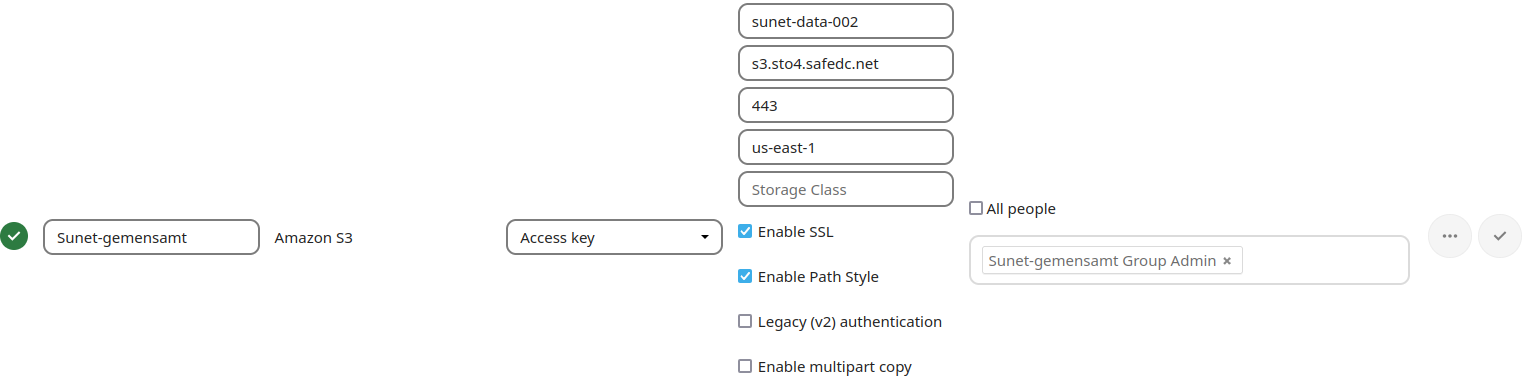Click the Enable multipart copy label

tap(835, 367)
